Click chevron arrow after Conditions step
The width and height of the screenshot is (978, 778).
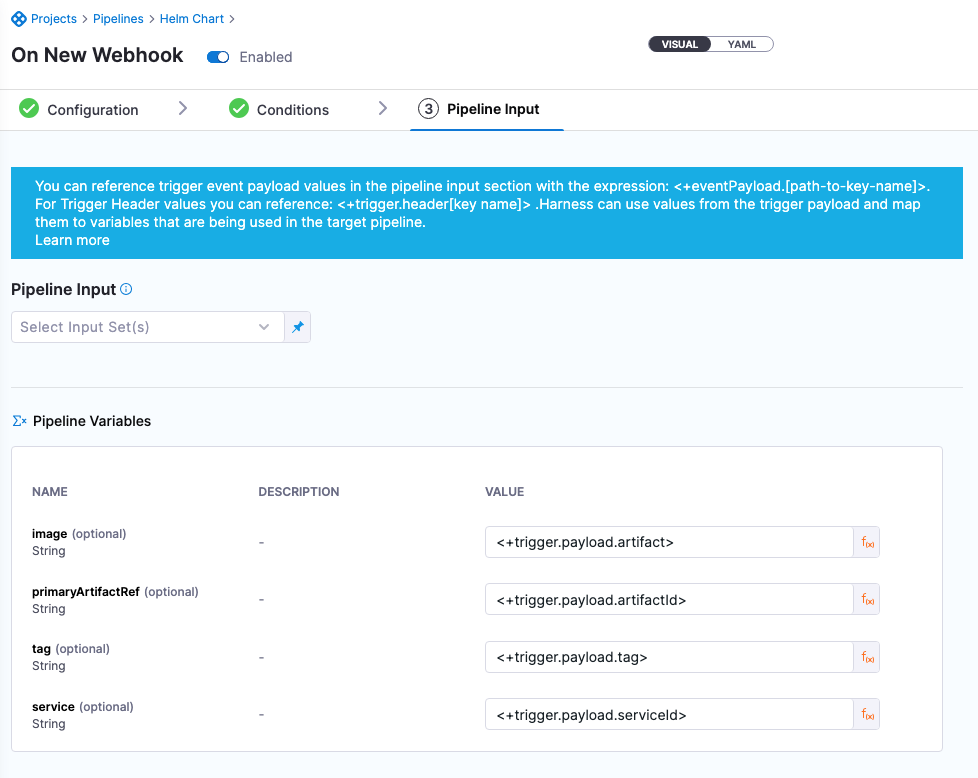coord(383,108)
